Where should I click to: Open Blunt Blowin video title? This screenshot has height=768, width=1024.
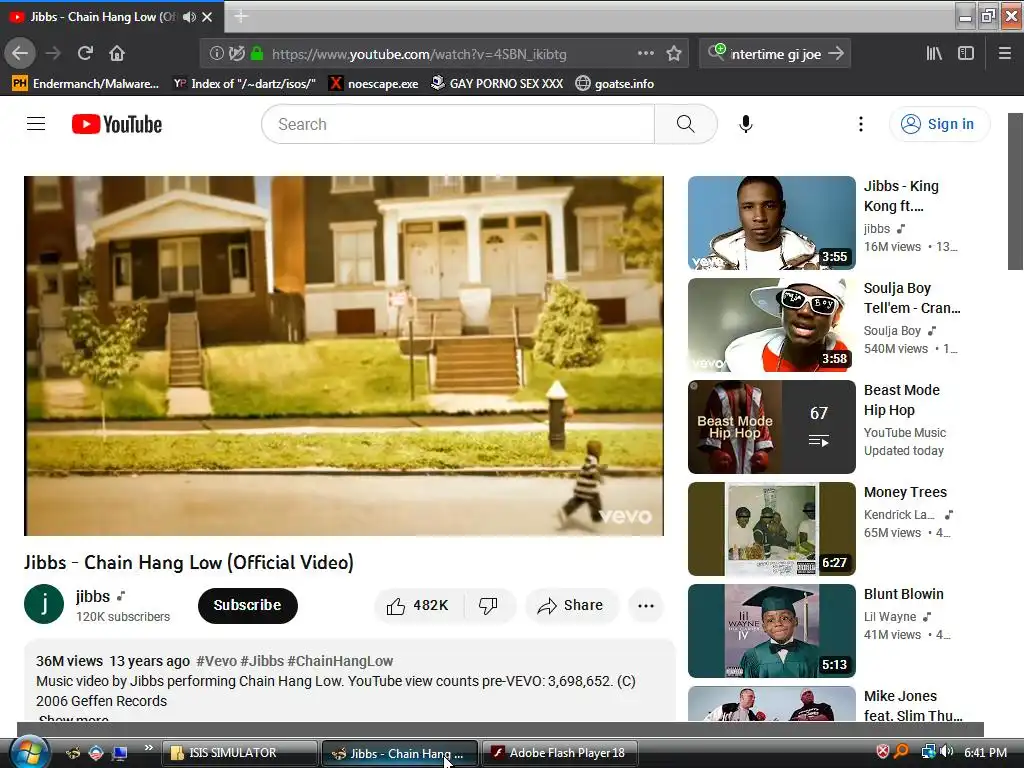[904, 594]
